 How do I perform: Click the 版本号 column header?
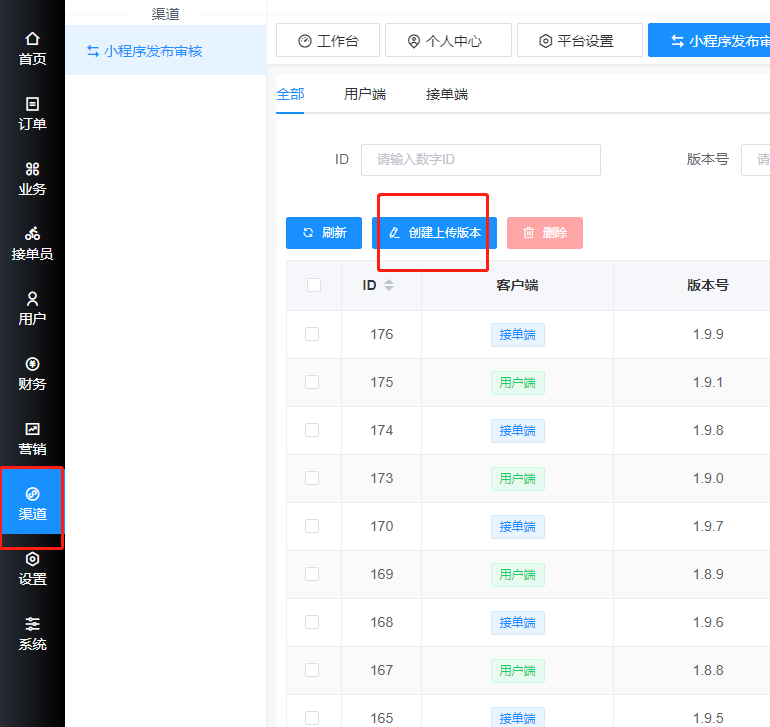click(708, 285)
